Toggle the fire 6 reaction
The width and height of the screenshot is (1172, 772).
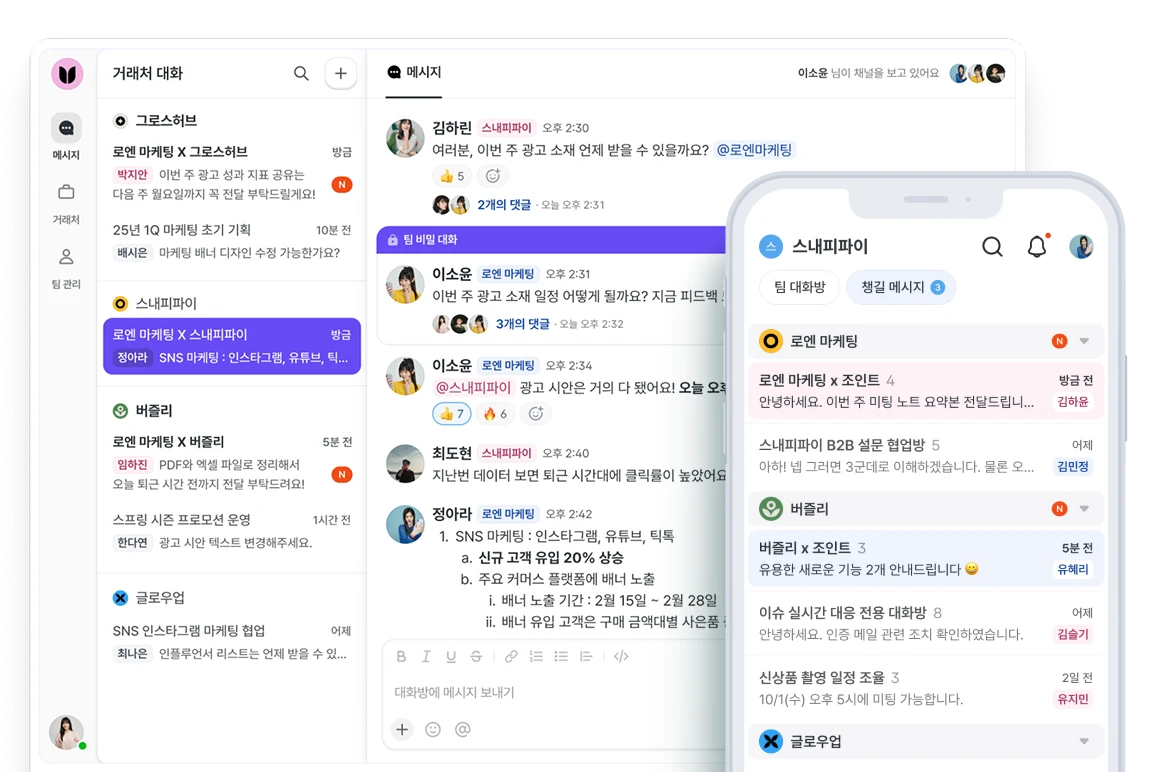coord(495,413)
